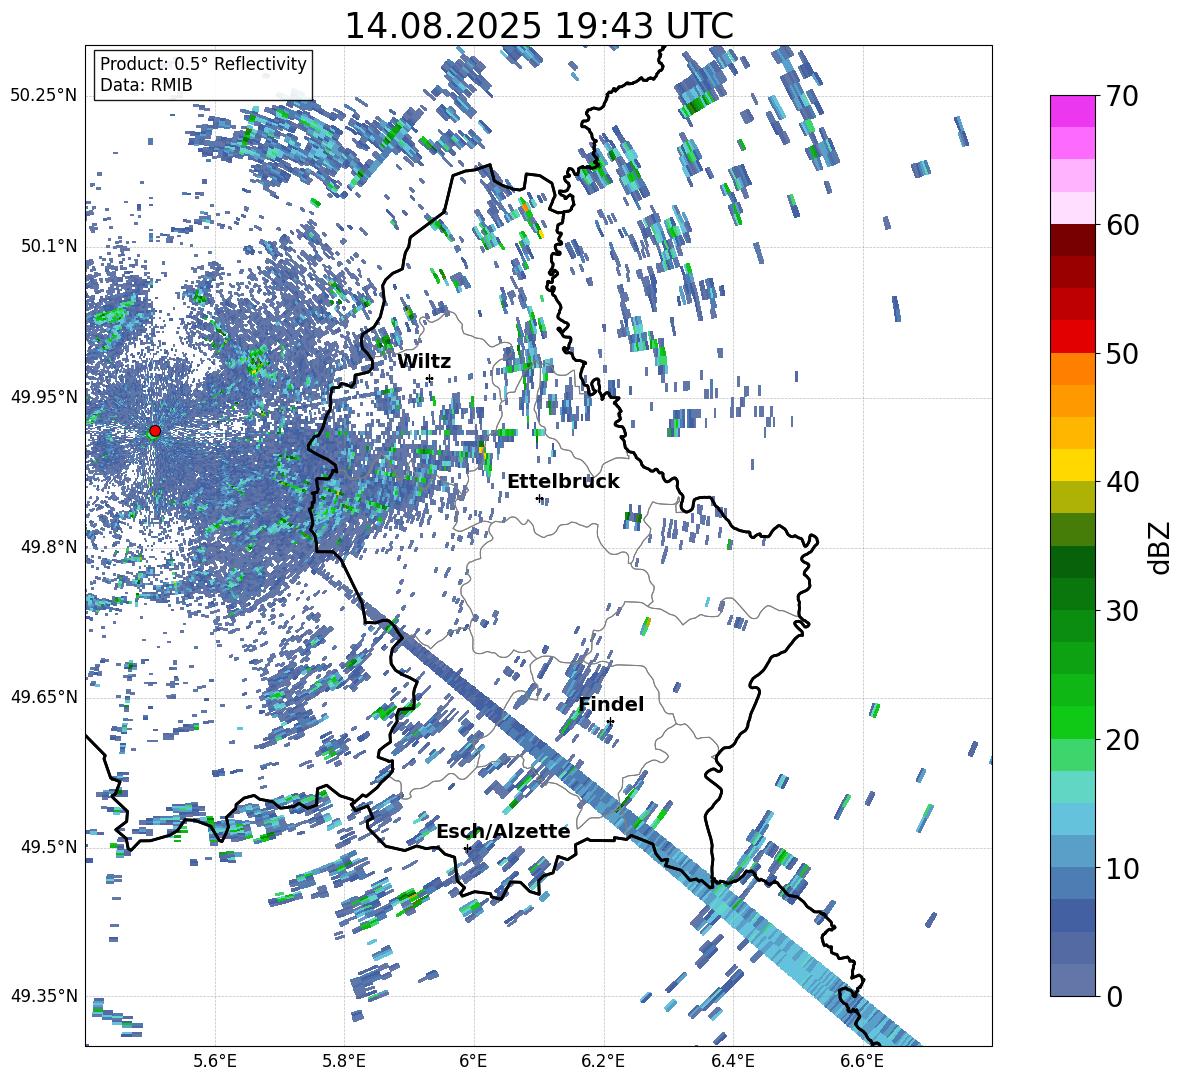
Task: Click the Esch/Alzette city label
Action: 503,831
